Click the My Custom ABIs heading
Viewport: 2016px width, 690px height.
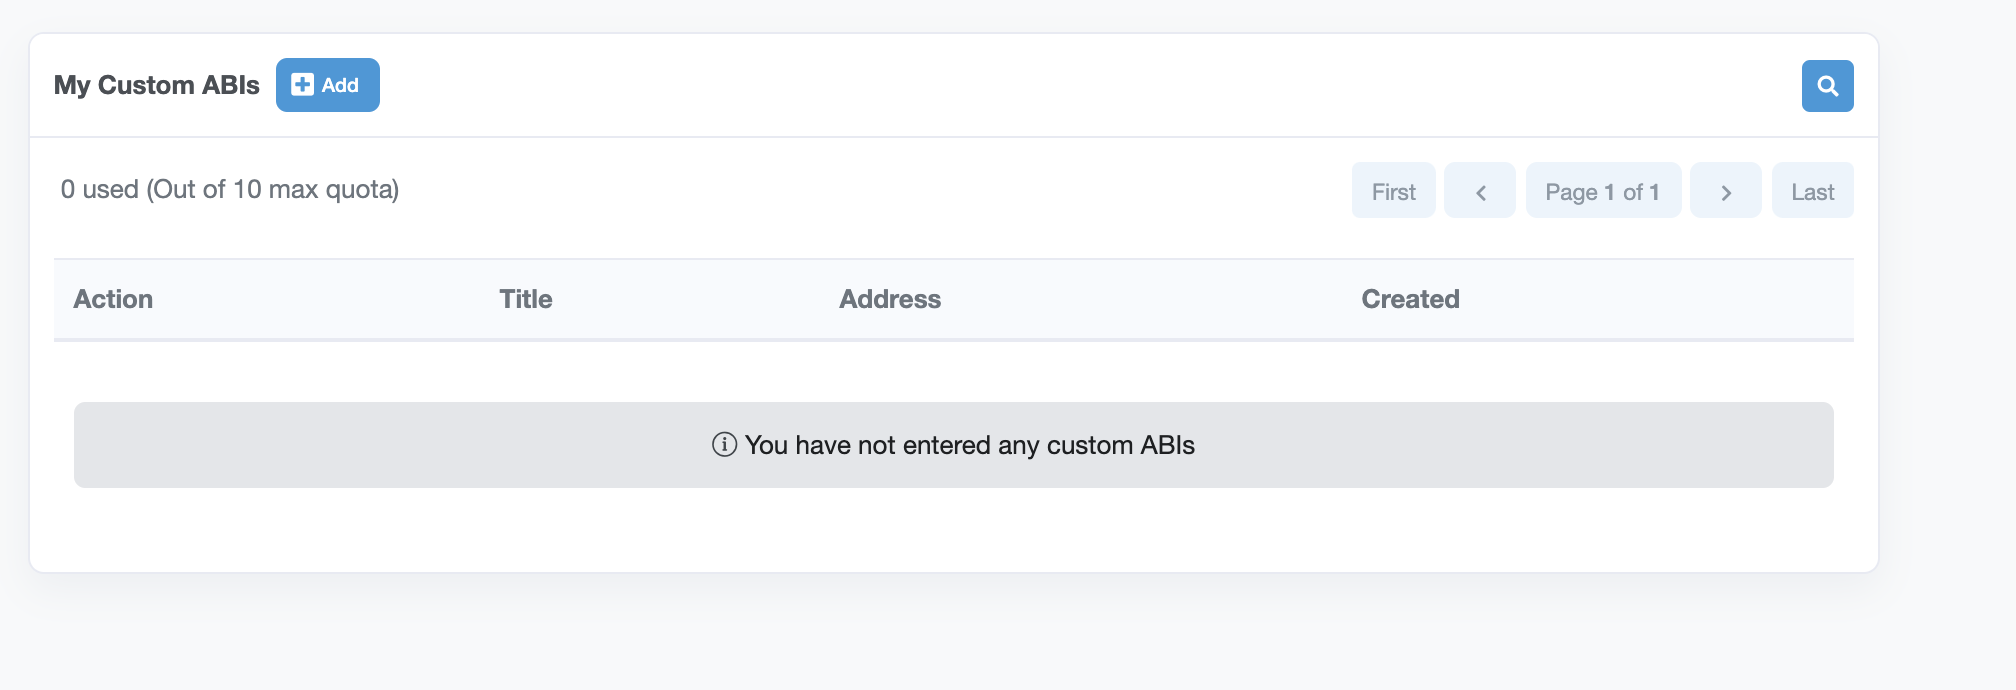point(156,85)
